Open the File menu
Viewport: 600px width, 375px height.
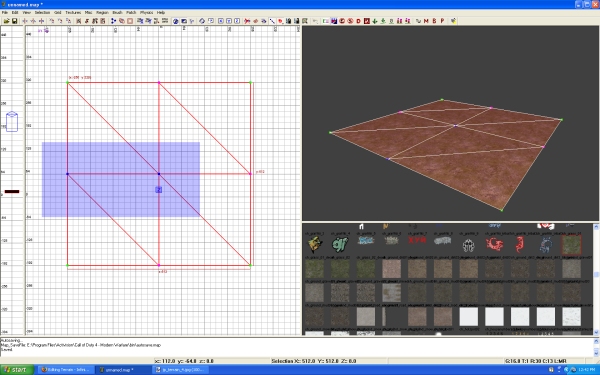pos(5,12)
